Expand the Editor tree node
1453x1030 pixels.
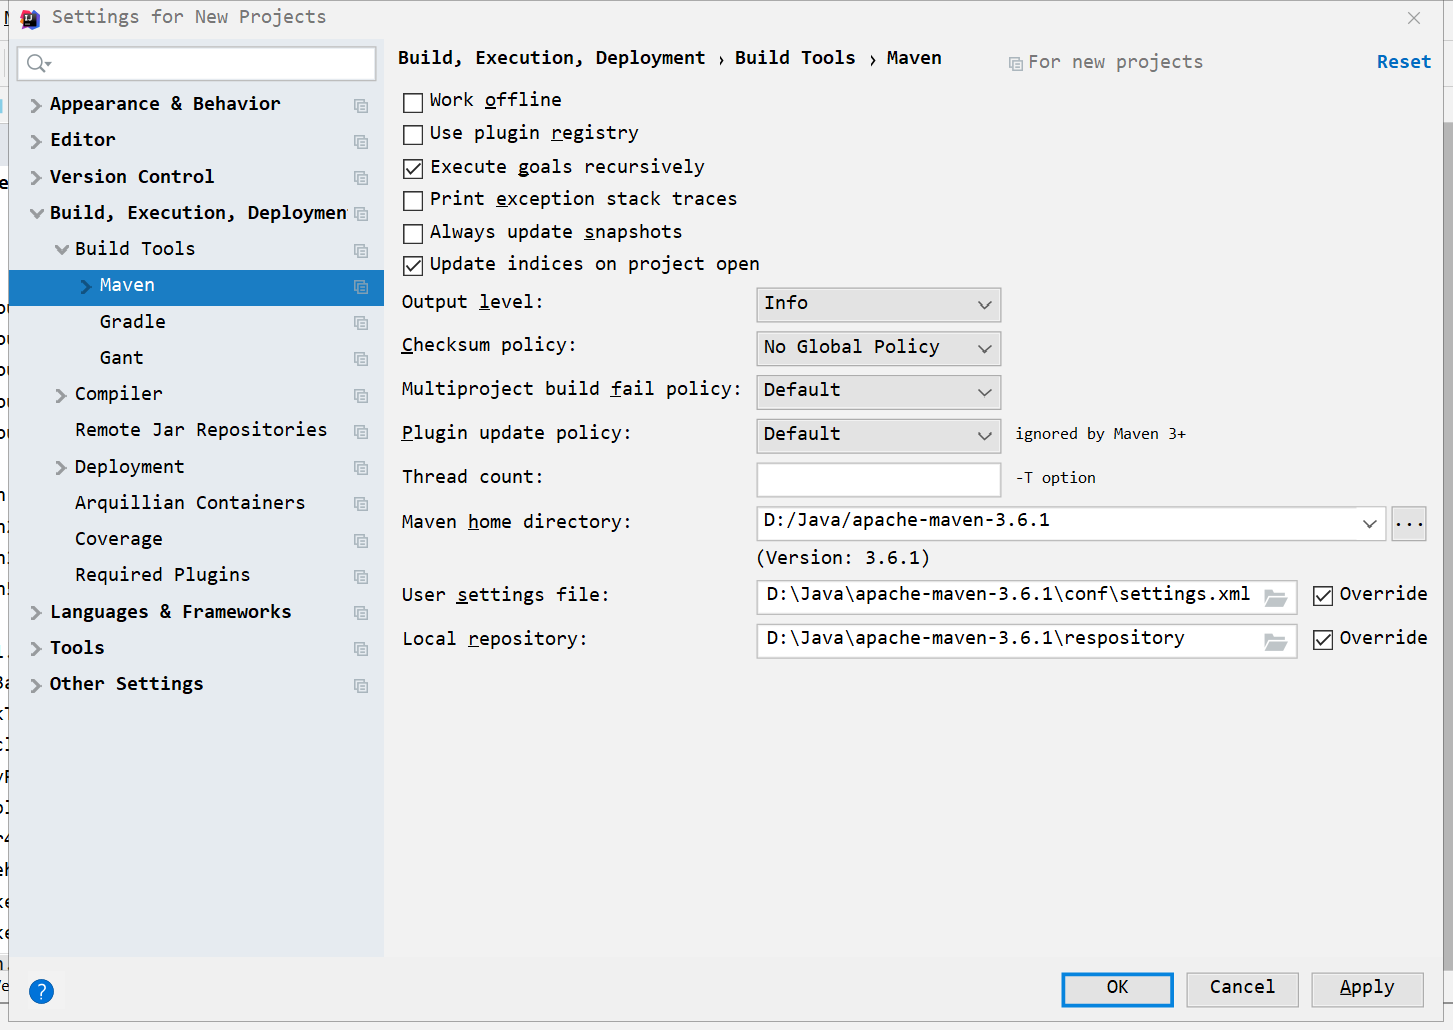tap(36, 141)
